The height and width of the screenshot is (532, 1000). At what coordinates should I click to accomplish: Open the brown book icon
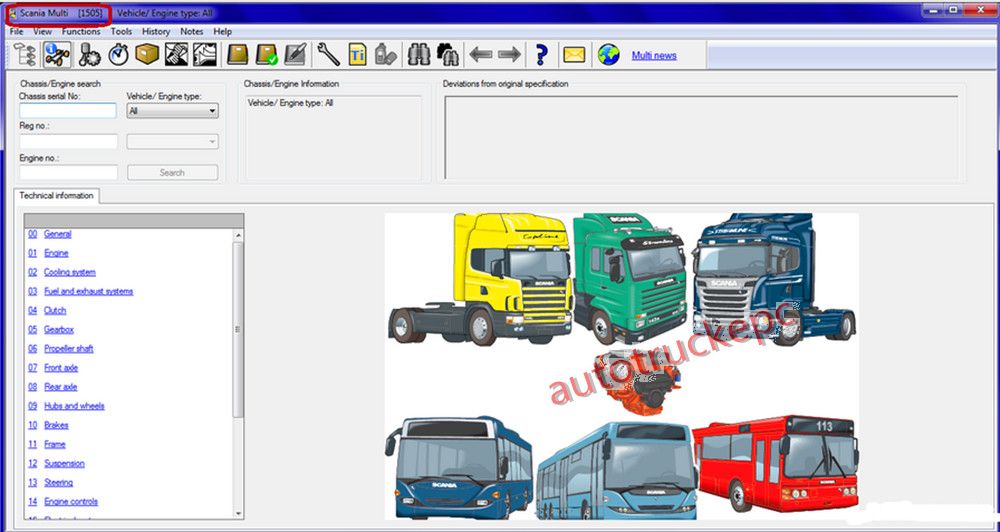point(238,55)
